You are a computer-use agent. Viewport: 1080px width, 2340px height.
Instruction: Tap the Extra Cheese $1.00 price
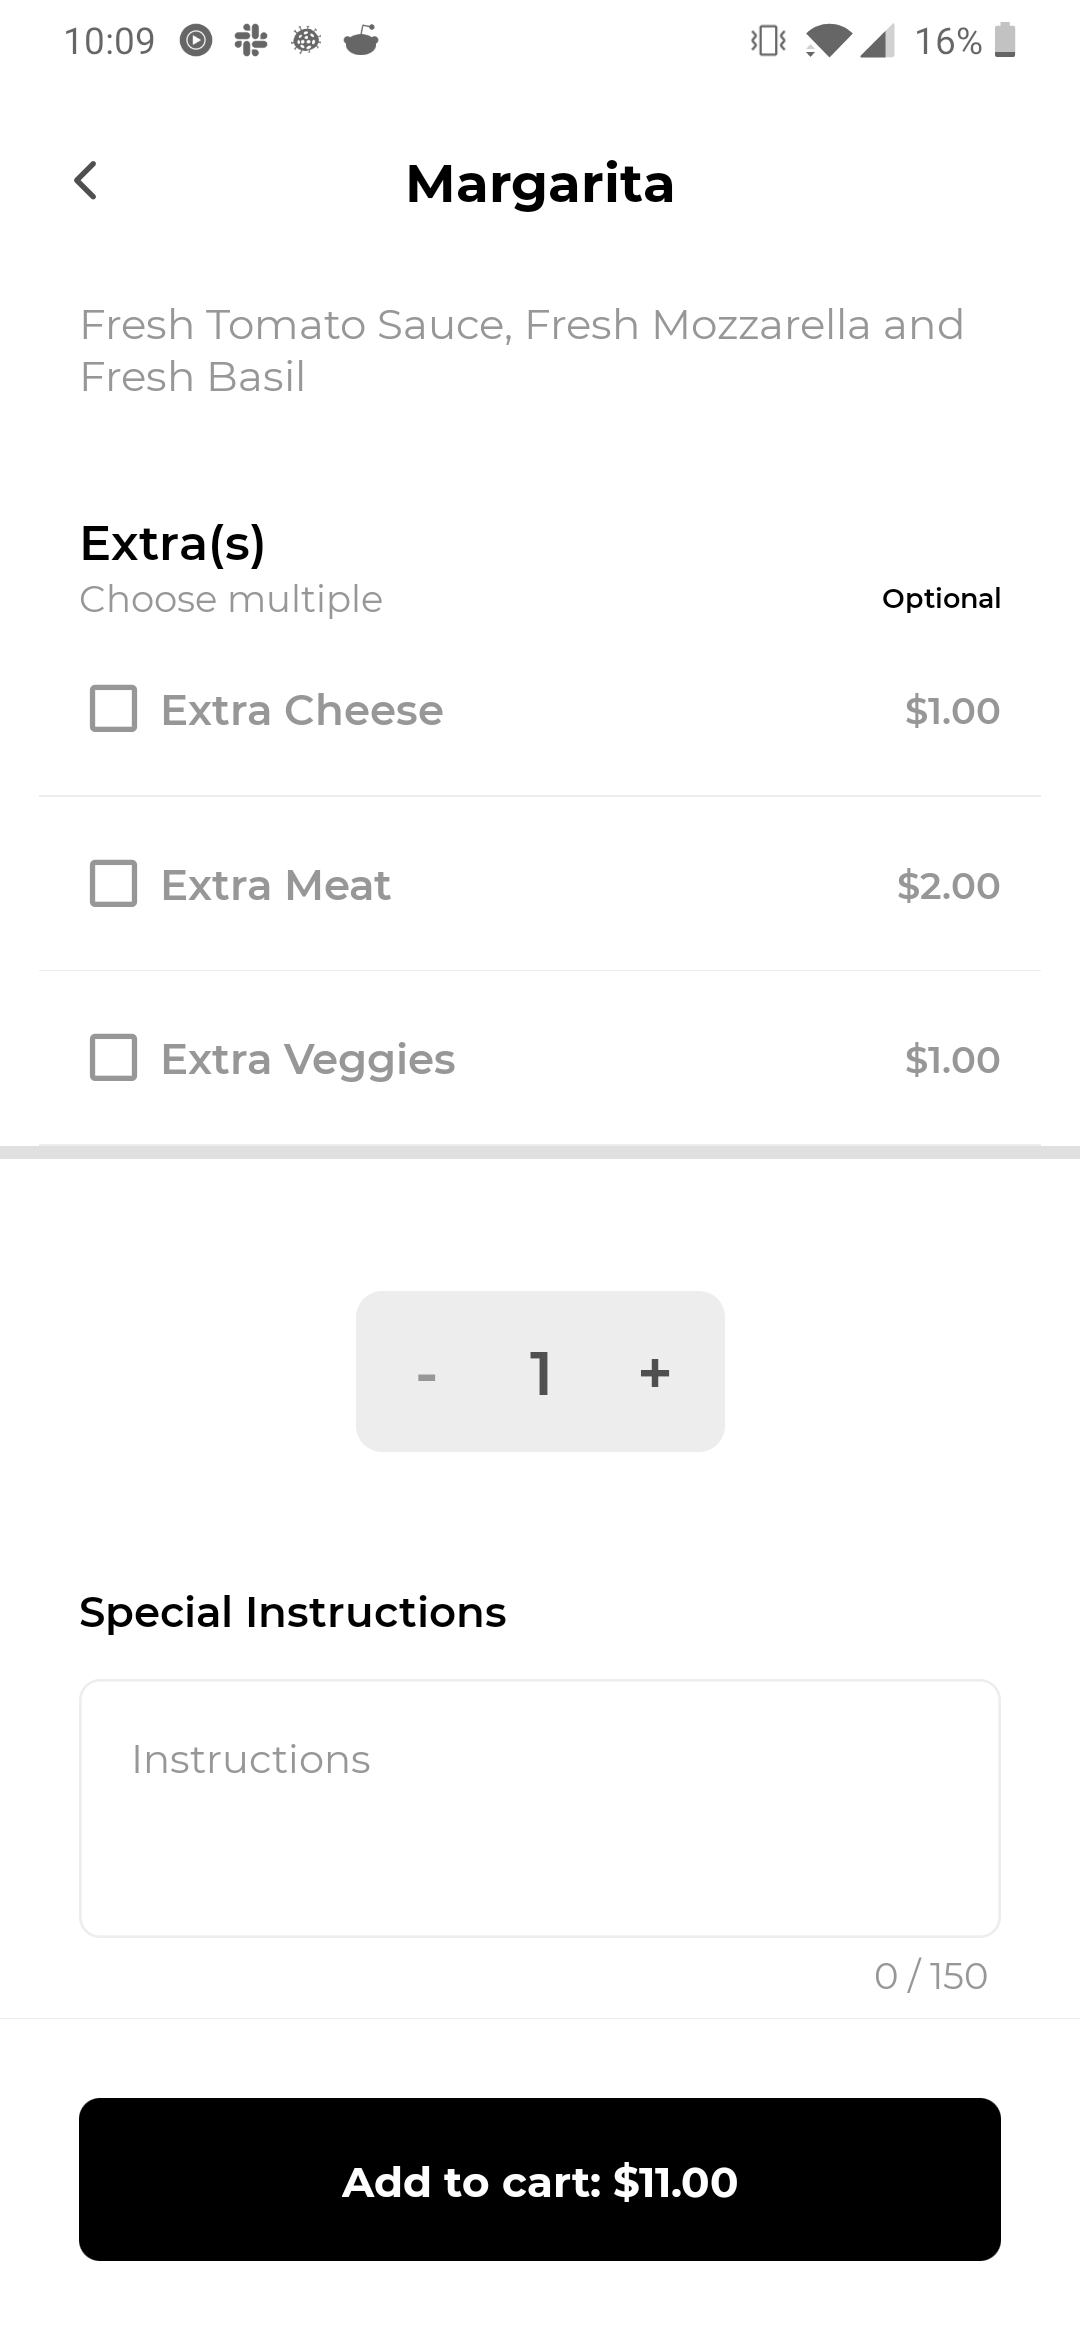point(952,711)
